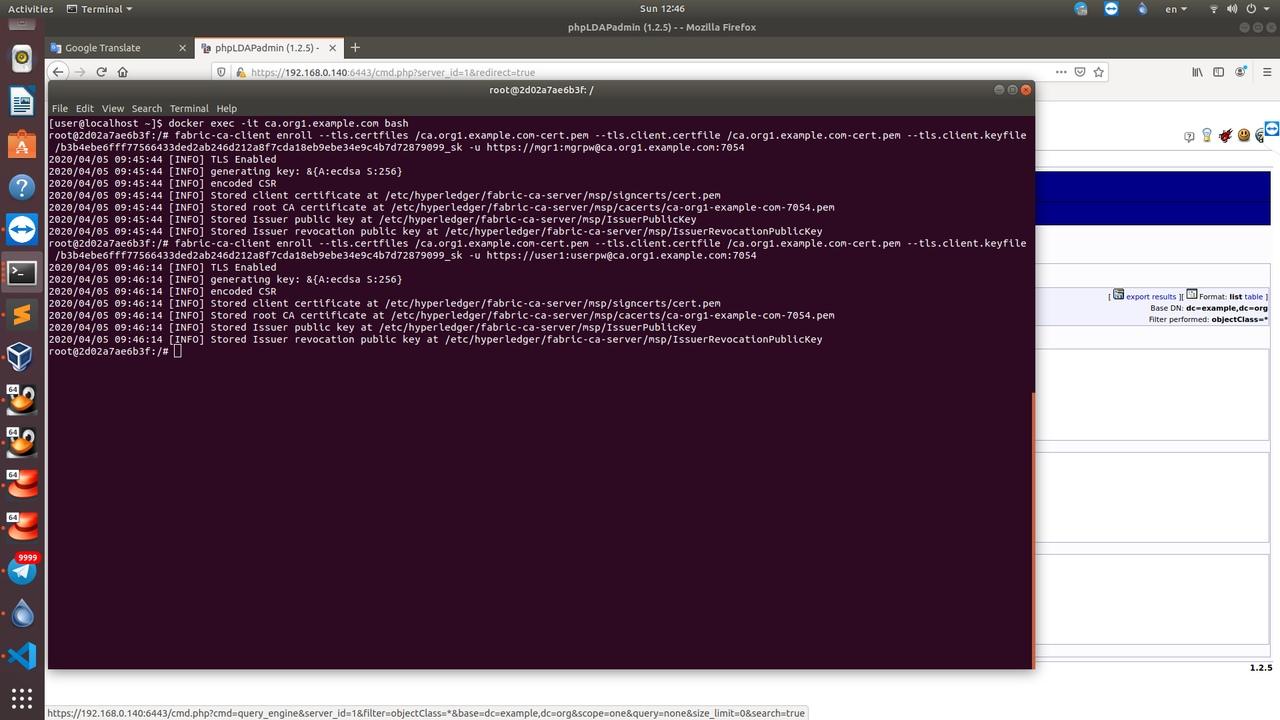Open the terminal View menu
The height and width of the screenshot is (720, 1280).
point(113,108)
